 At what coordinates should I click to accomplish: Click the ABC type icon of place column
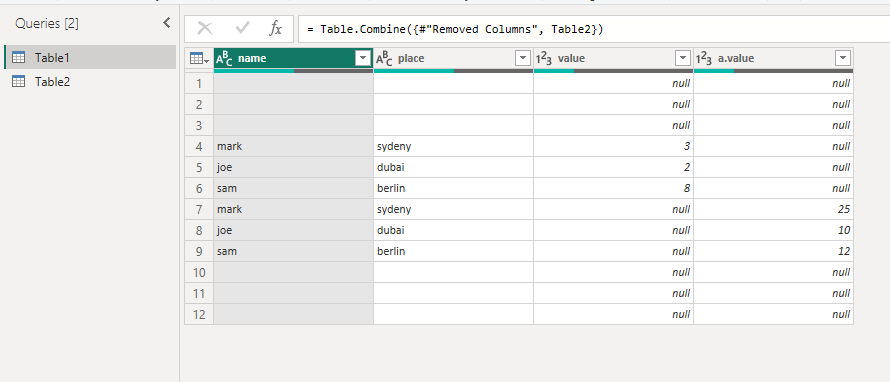tap(384, 58)
